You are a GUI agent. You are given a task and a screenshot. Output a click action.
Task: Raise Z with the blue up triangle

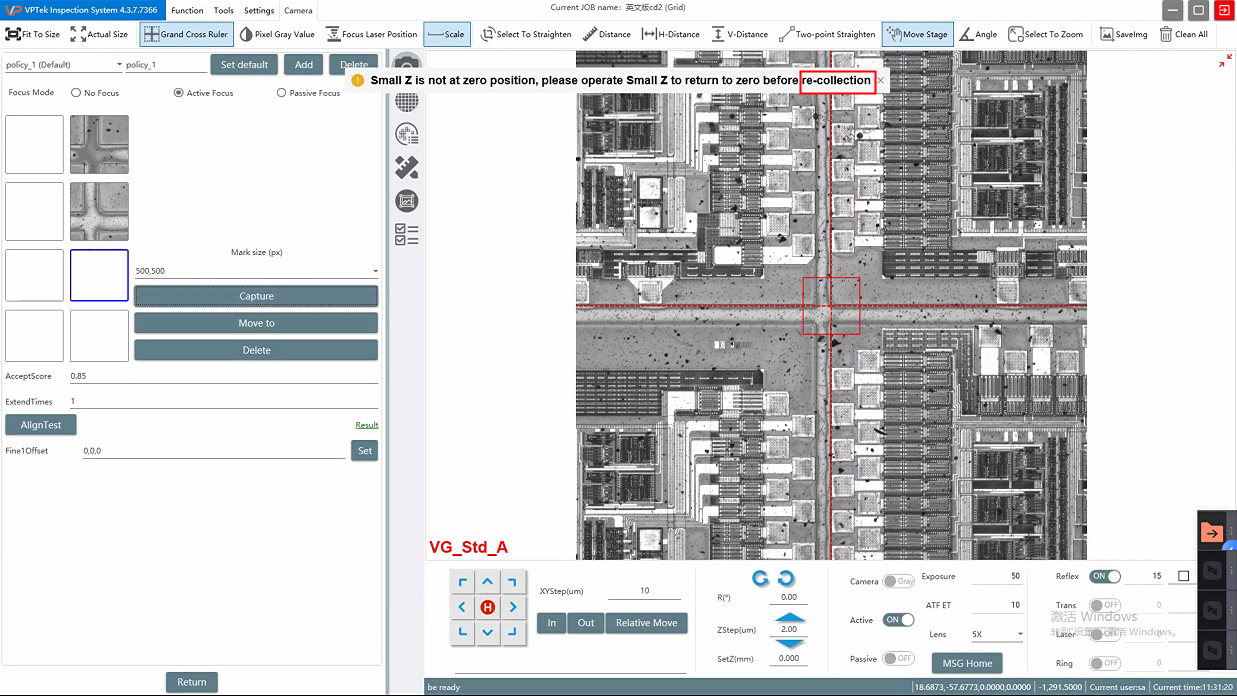[789, 618]
